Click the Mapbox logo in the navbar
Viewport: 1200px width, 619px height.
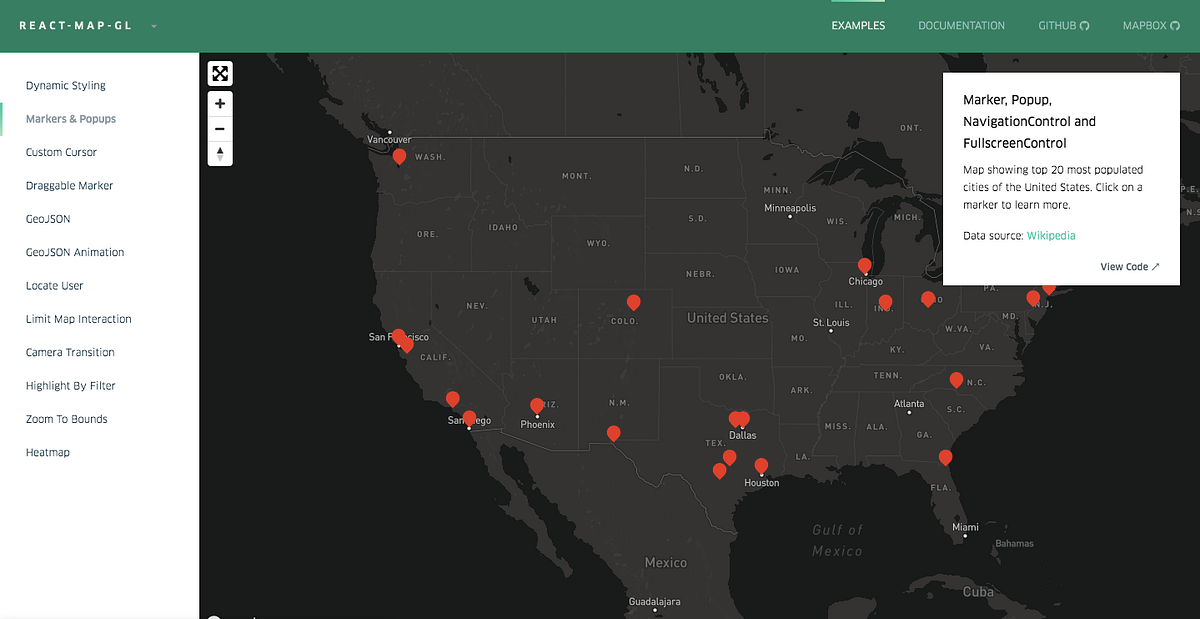1178,24
